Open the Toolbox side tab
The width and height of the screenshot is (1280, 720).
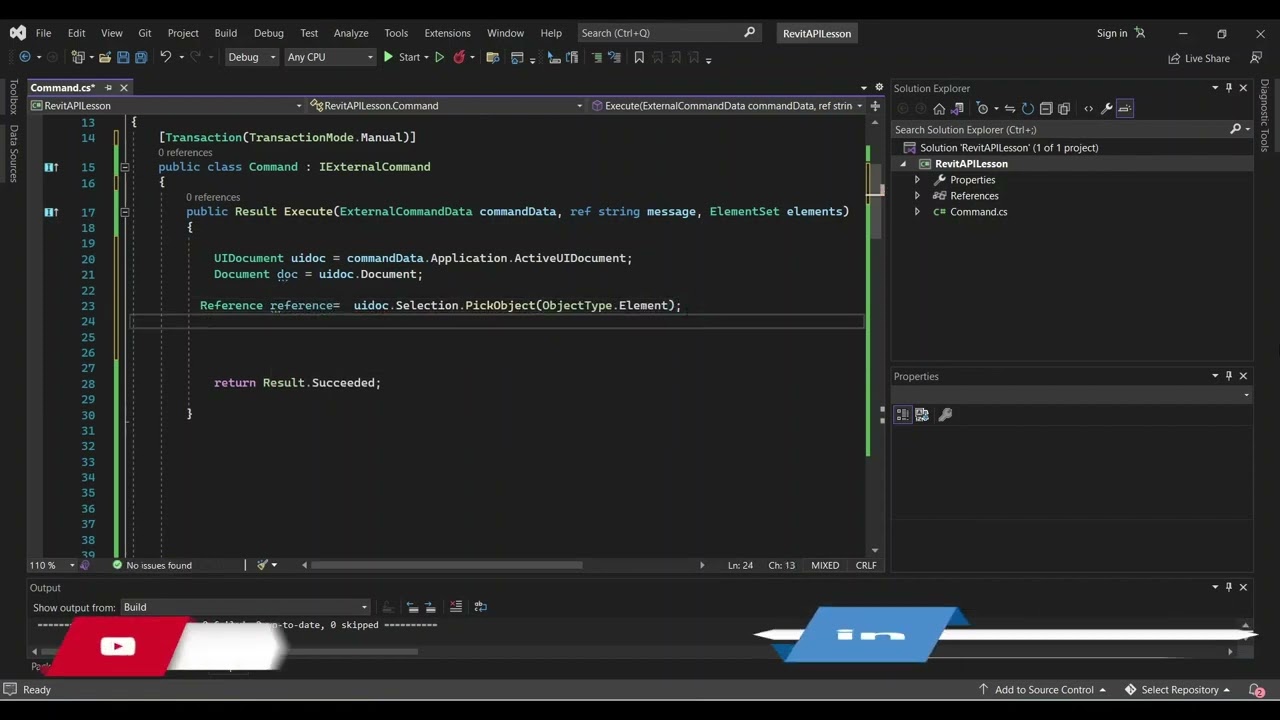(x=14, y=98)
